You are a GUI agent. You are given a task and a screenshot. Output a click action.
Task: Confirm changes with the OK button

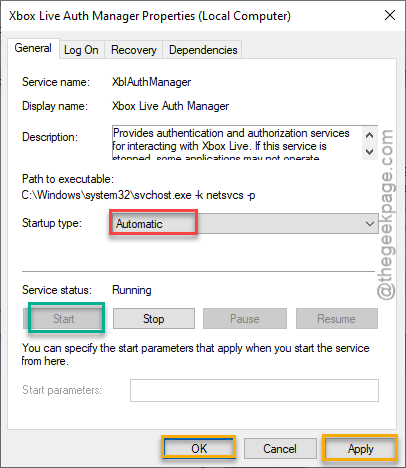click(x=199, y=448)
